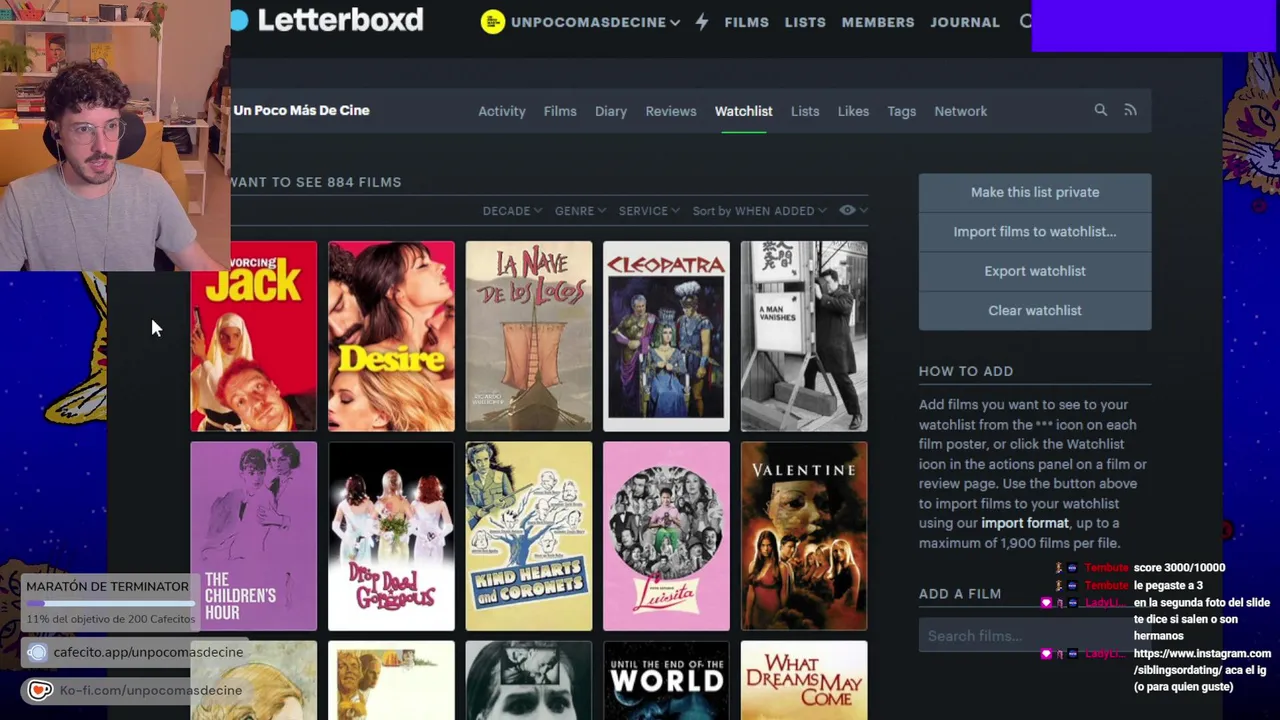
Task: Switch to the Network tab
Action: [960, 111]
